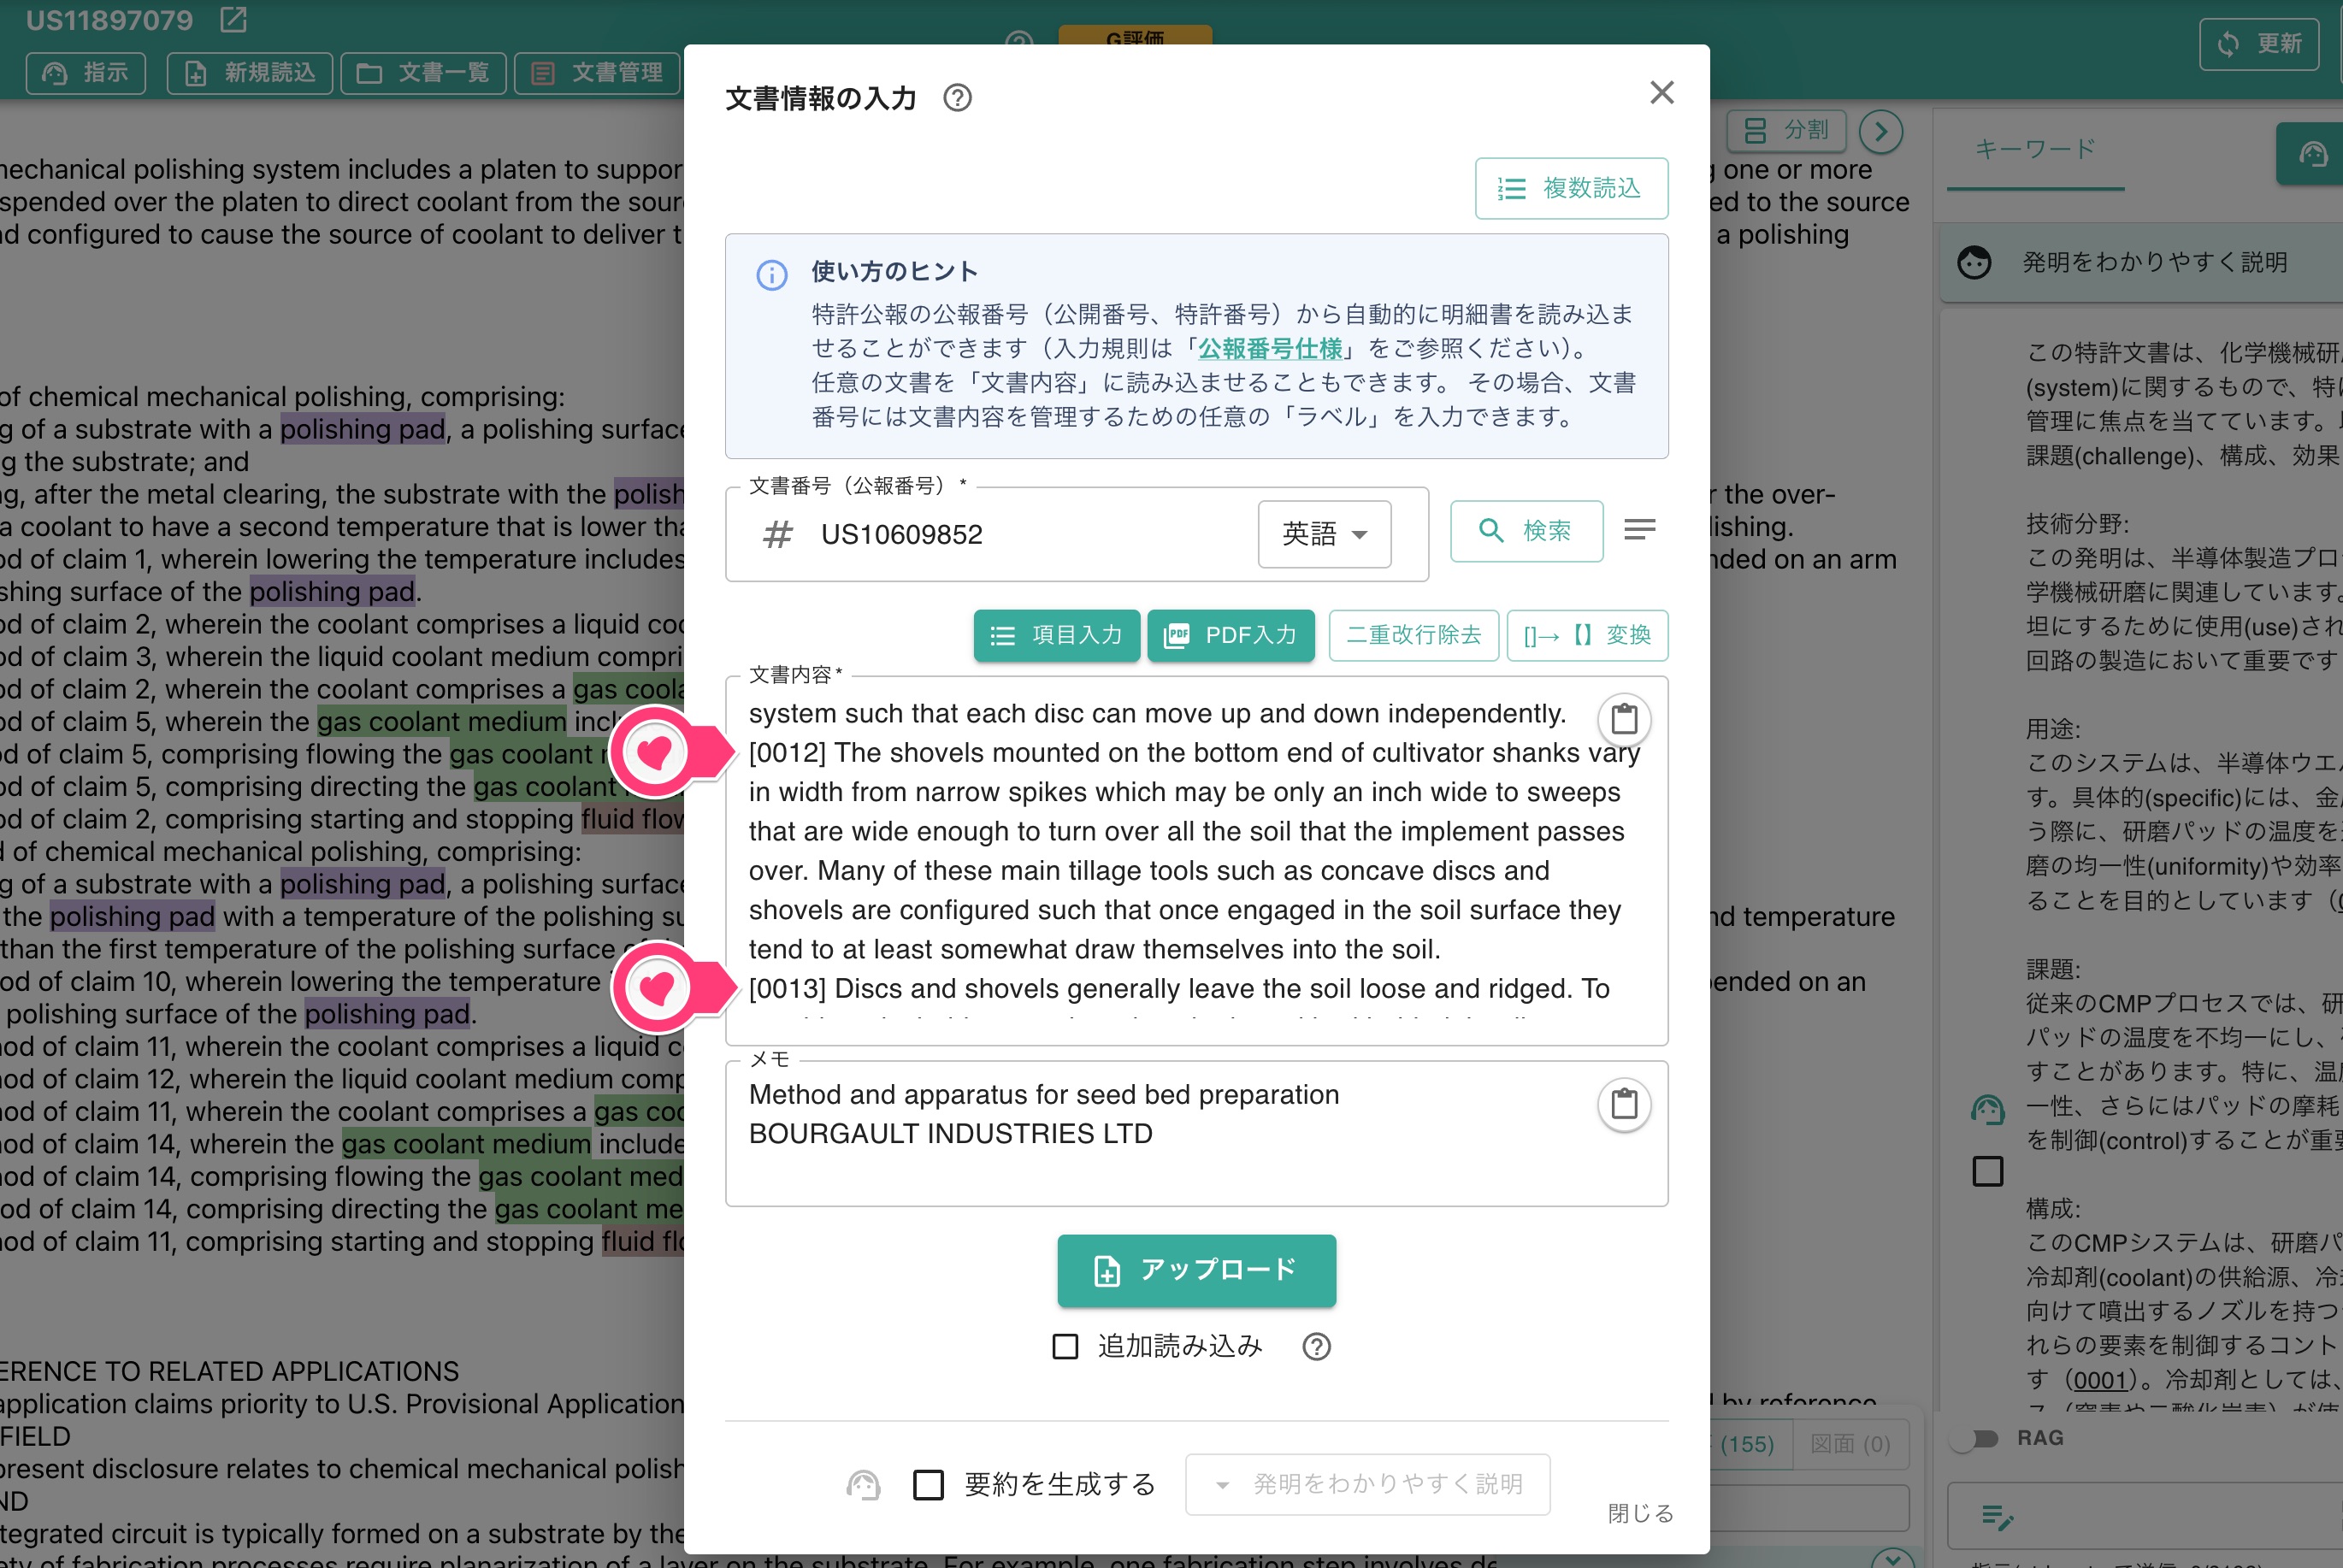This screenshot has width=2343, height=1568.
Task: Switch to the キーワード tab
Action: pos(2035,149)
